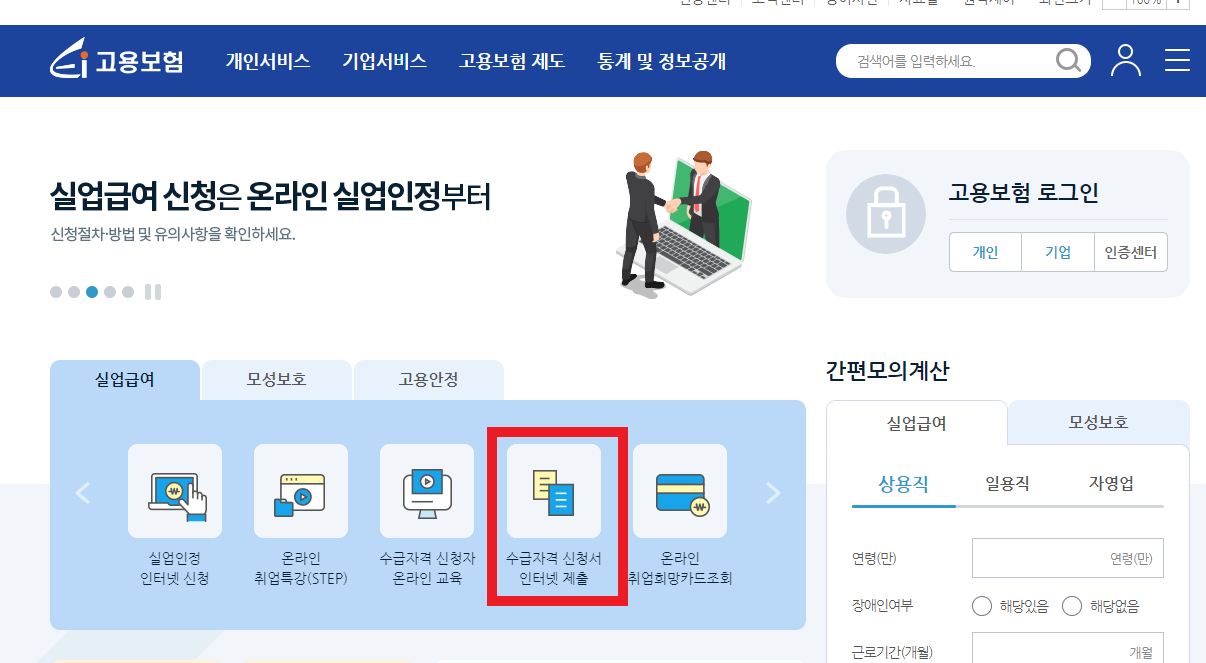Click the 간편모의계산 heading
This screenshot has width=1206, height=663.
(x=888, y=371)
